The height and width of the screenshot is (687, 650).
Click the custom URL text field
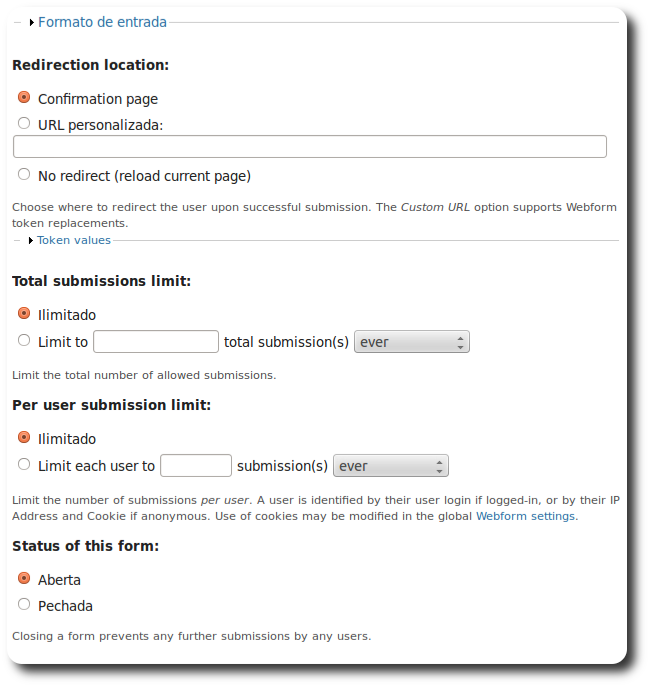[310, 147]
